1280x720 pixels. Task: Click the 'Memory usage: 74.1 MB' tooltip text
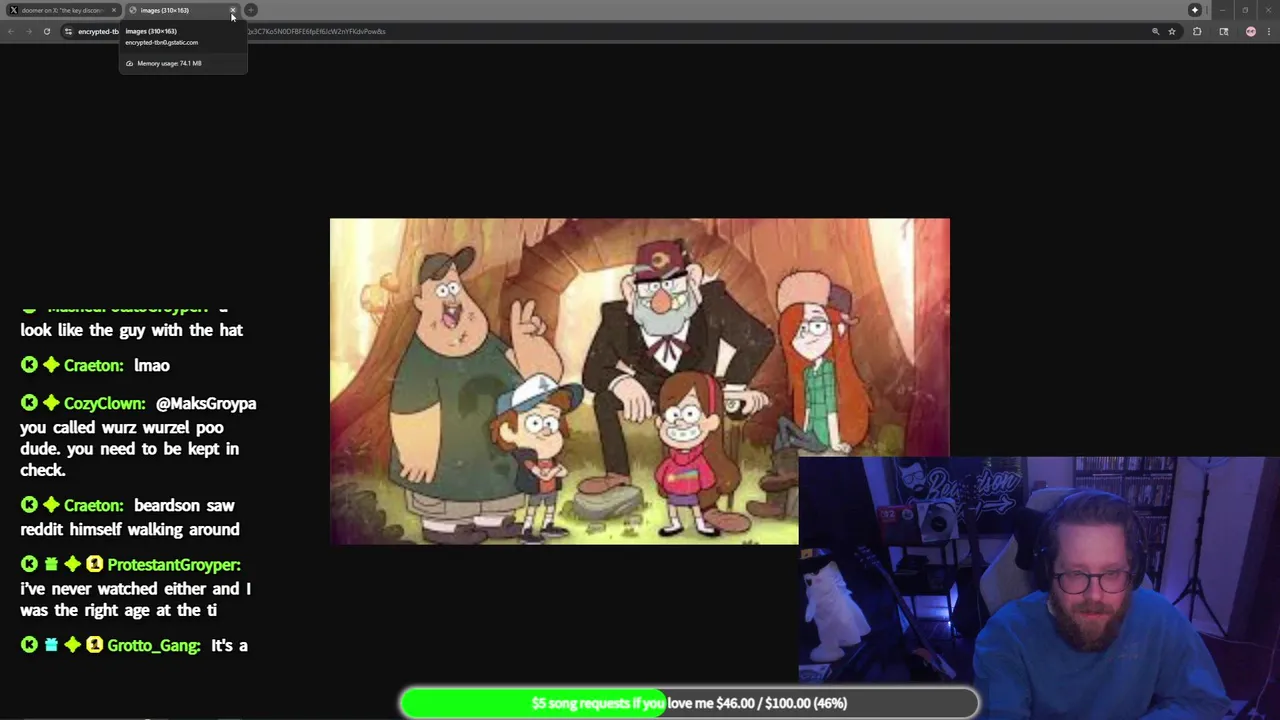tap(169, 63)
